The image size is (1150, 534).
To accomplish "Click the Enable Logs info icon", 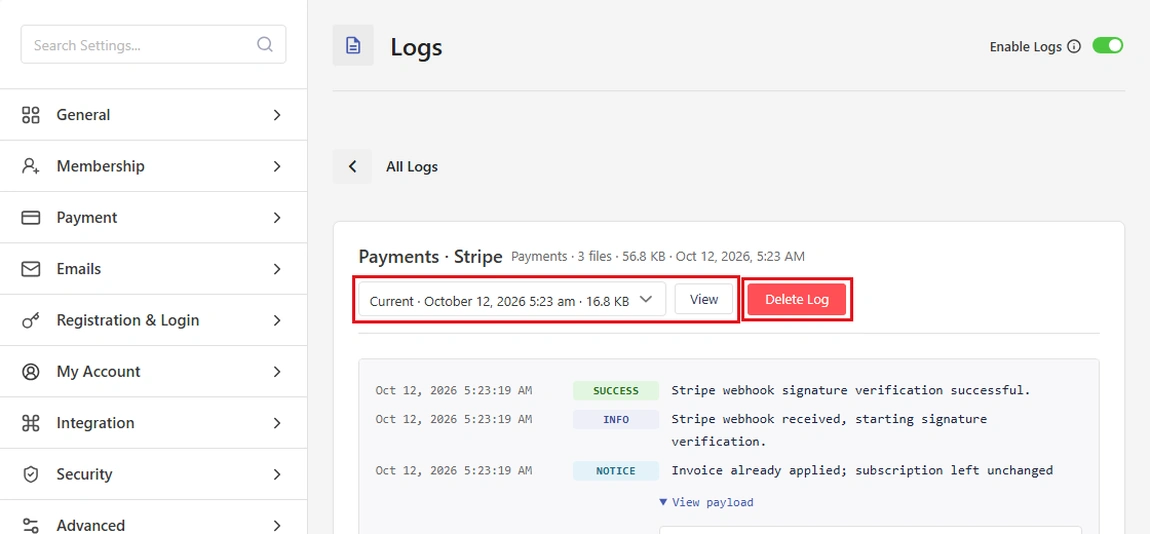I will (x=1074, y=46).
